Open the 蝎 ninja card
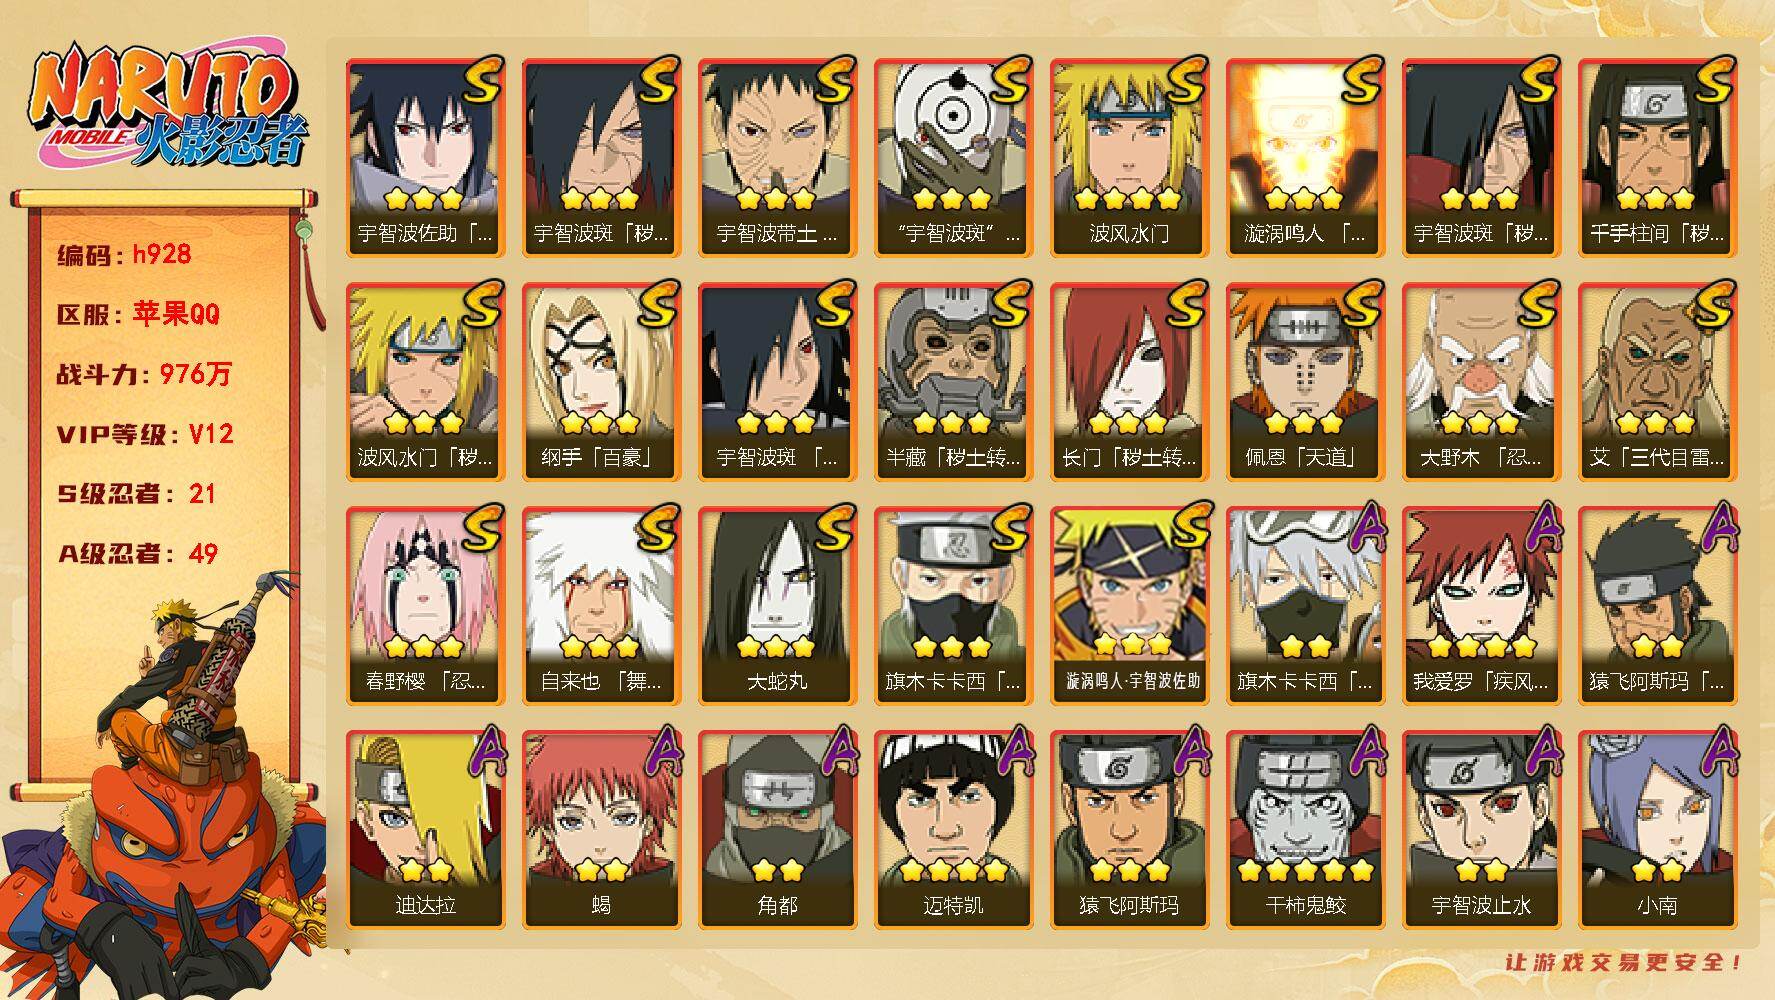This screenshot has width=1775, height=1000. (x=601, y=829)
